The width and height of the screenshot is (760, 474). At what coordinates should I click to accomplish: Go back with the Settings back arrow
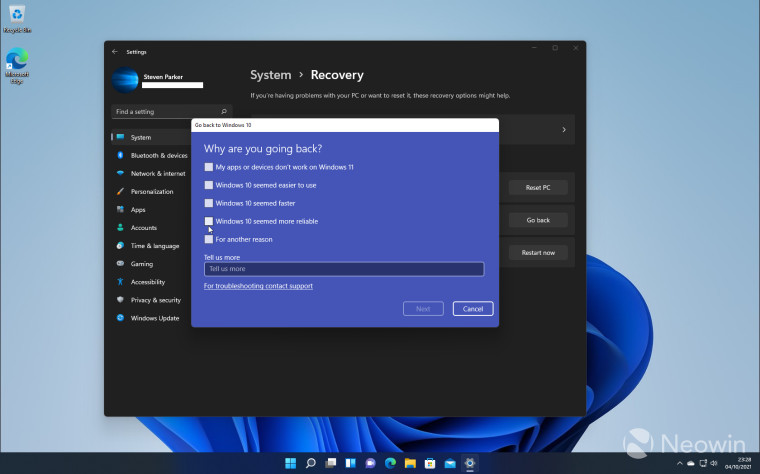(115, 51)
